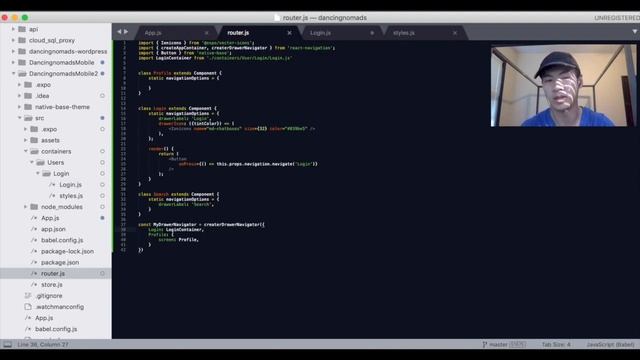Expand the dancingnomads-wordpress folder arrow
This screenshot has width=640, height=360.
(13, 51)
